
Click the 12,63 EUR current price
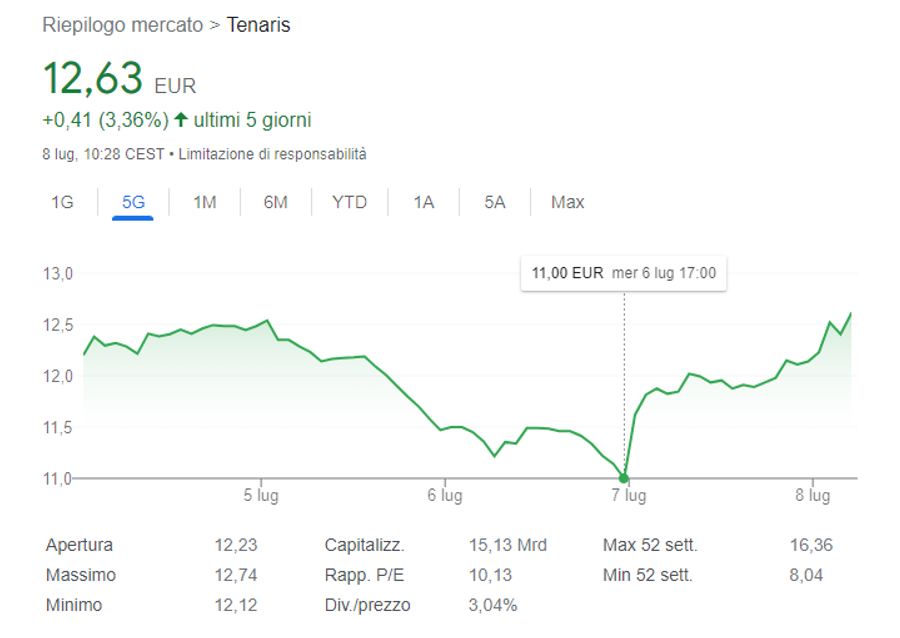pyautogui.click(x=120, y=79)
